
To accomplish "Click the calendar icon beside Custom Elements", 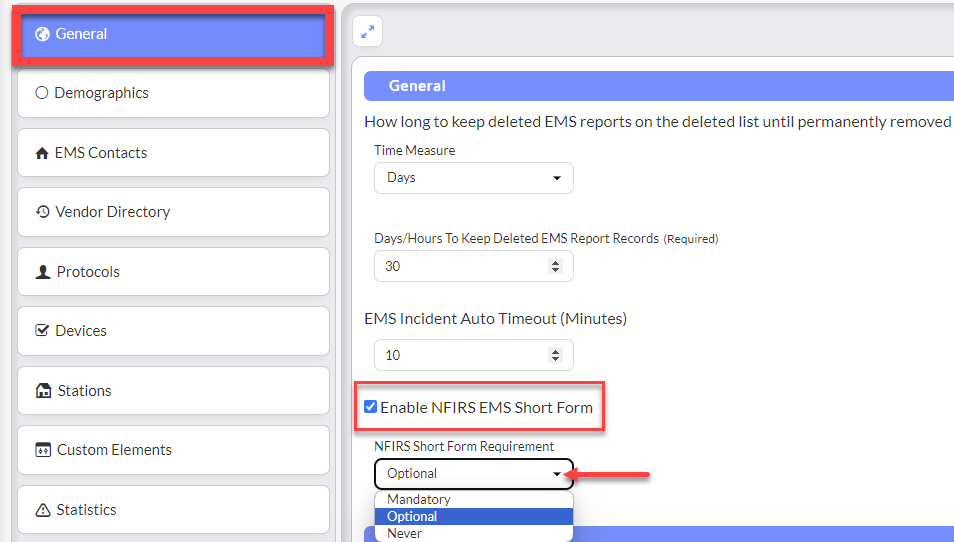I will (x=43, y=450).
